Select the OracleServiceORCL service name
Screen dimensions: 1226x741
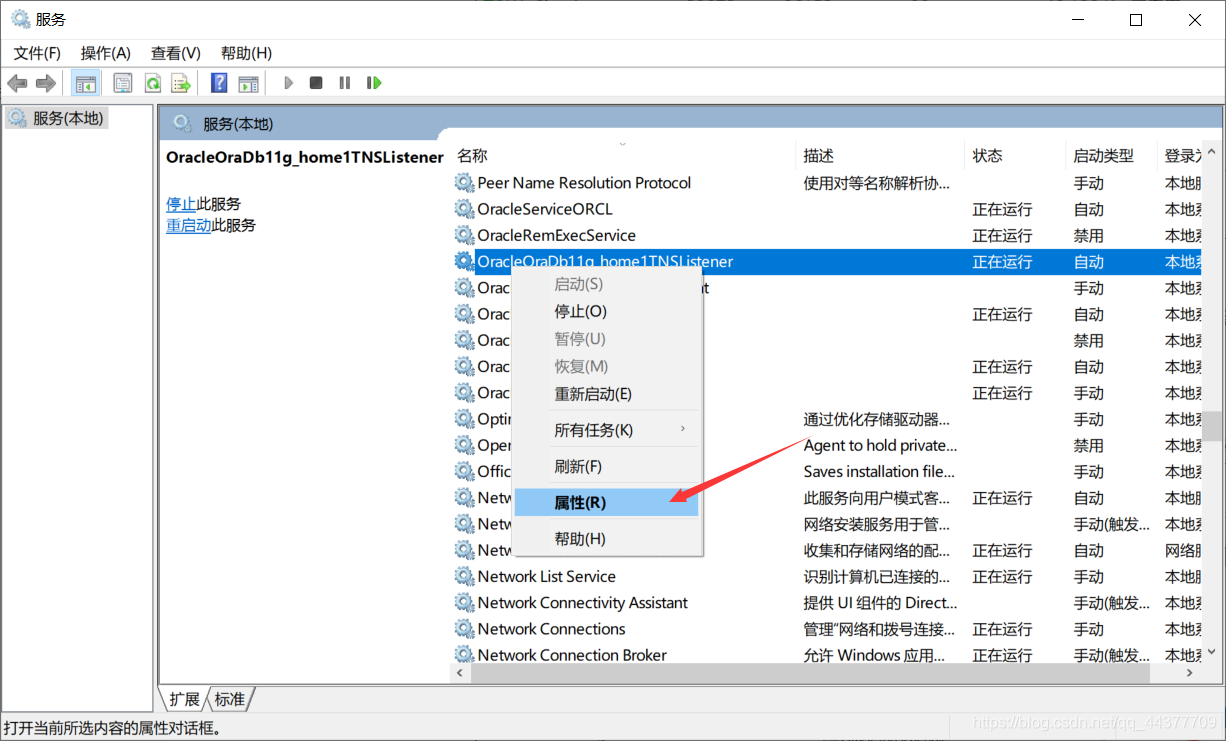(x=545, y=209)
